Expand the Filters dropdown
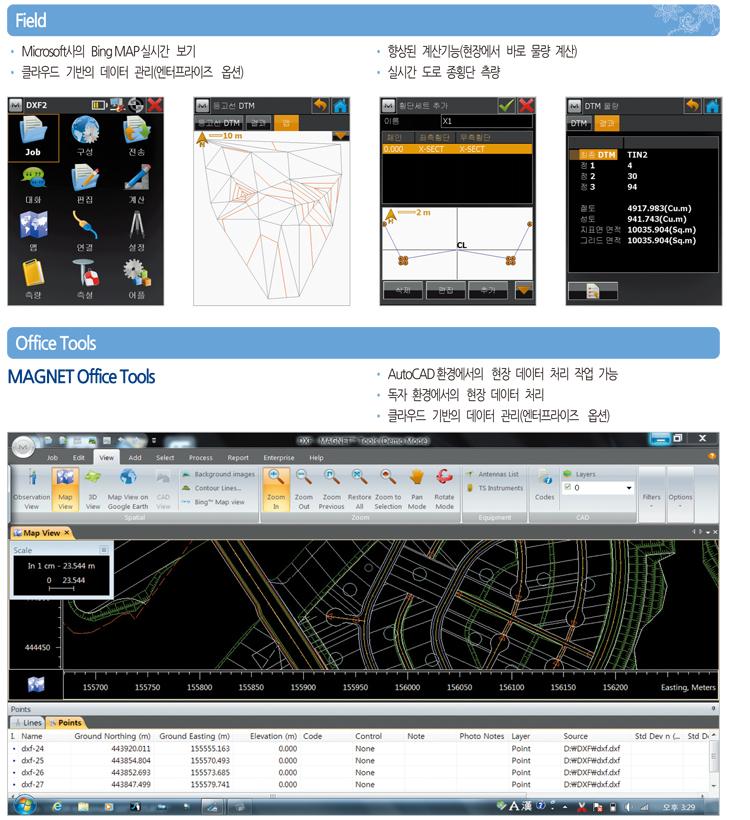Screen dimensions: 750x820 coord(652,492)
